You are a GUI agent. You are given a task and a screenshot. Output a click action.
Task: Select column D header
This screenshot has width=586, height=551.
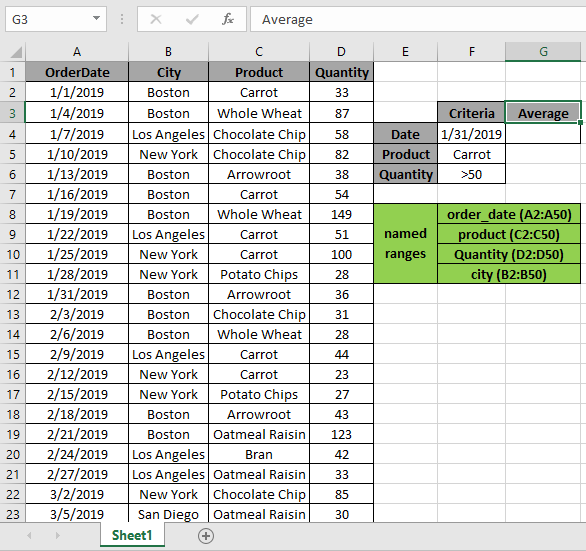click(x=341, y=52)
